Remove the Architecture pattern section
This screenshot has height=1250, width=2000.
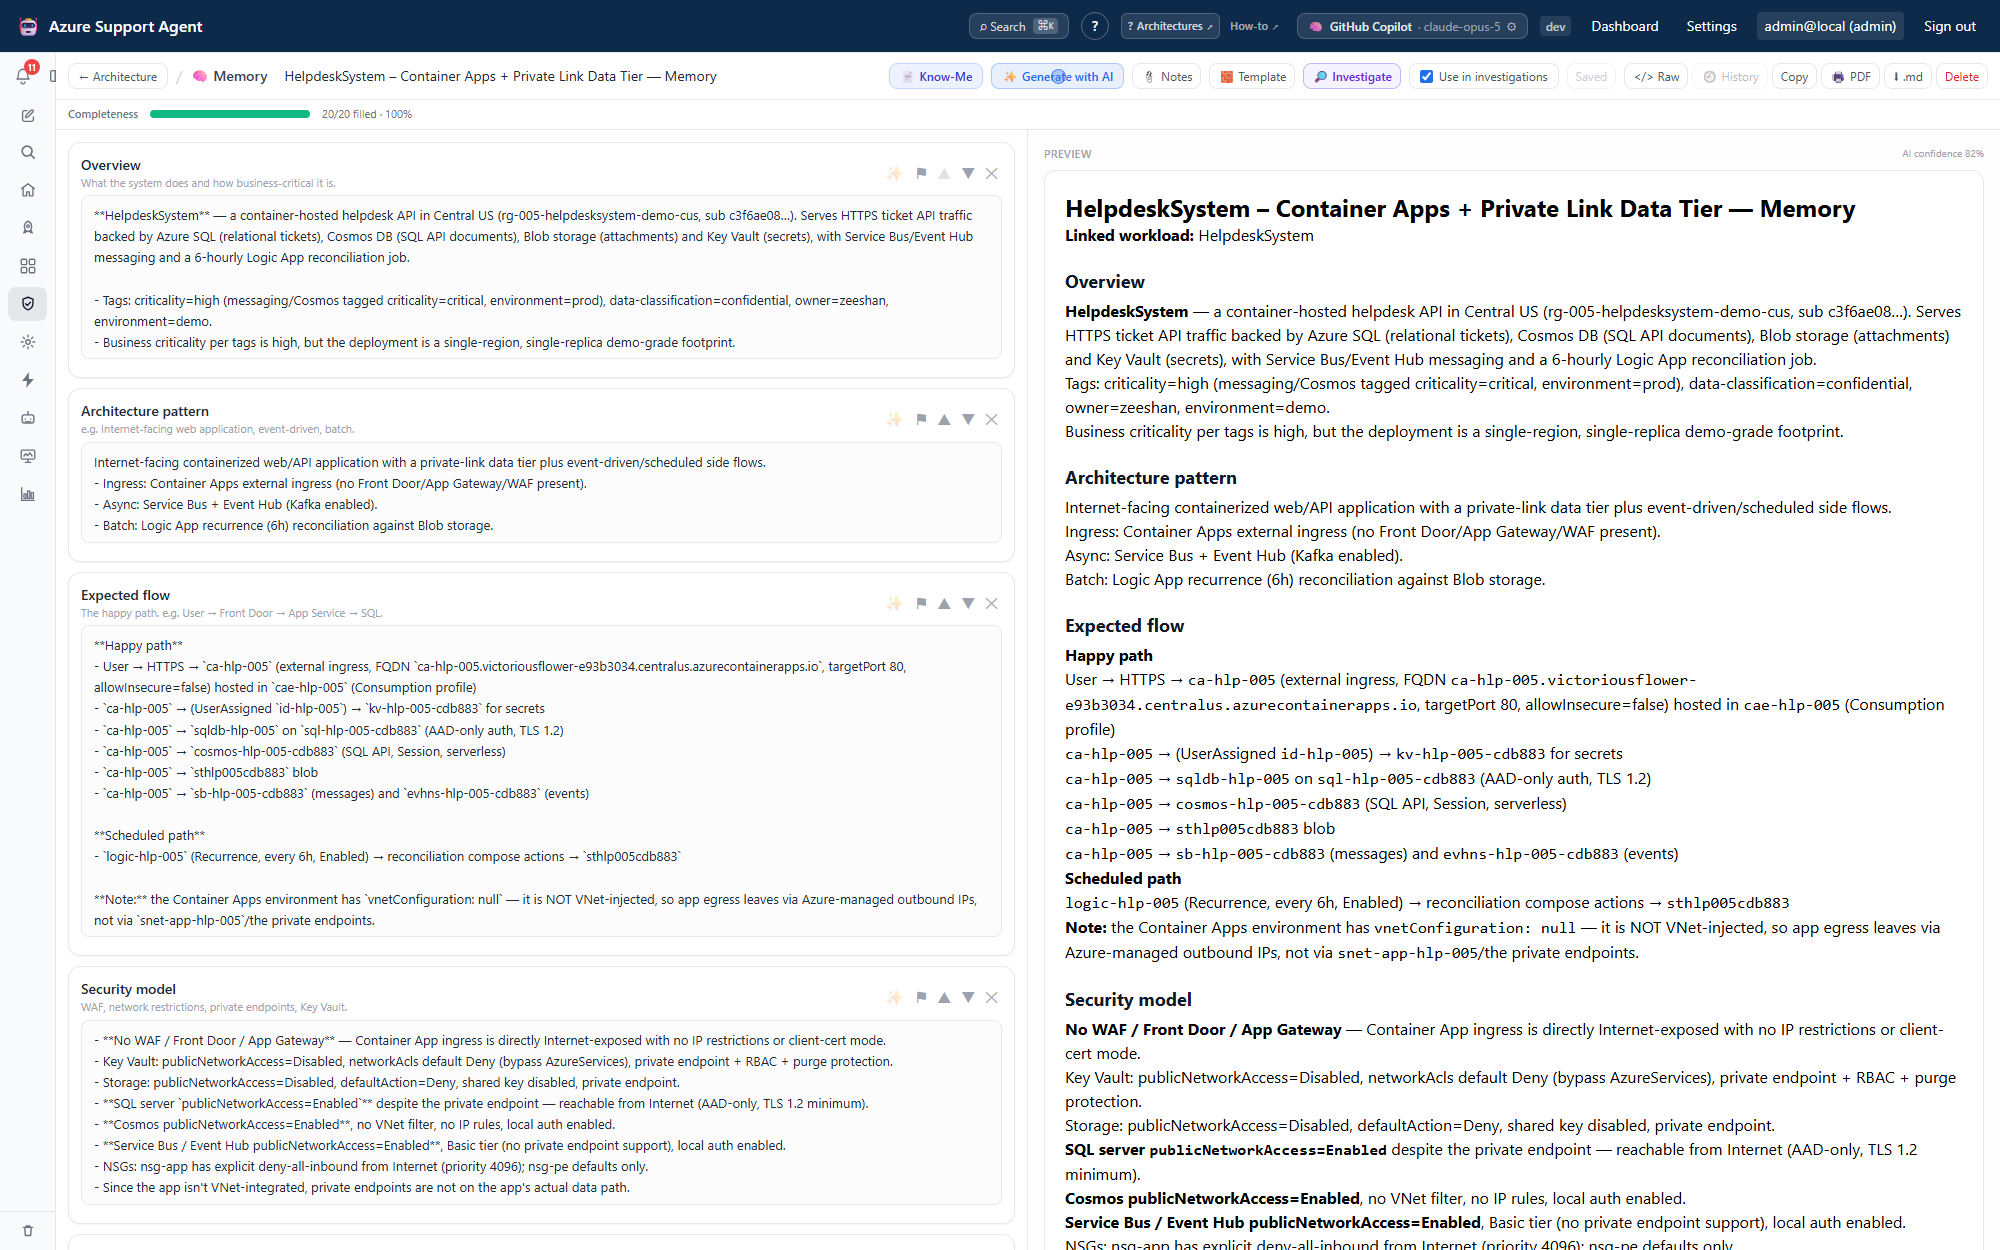(992, 419)
